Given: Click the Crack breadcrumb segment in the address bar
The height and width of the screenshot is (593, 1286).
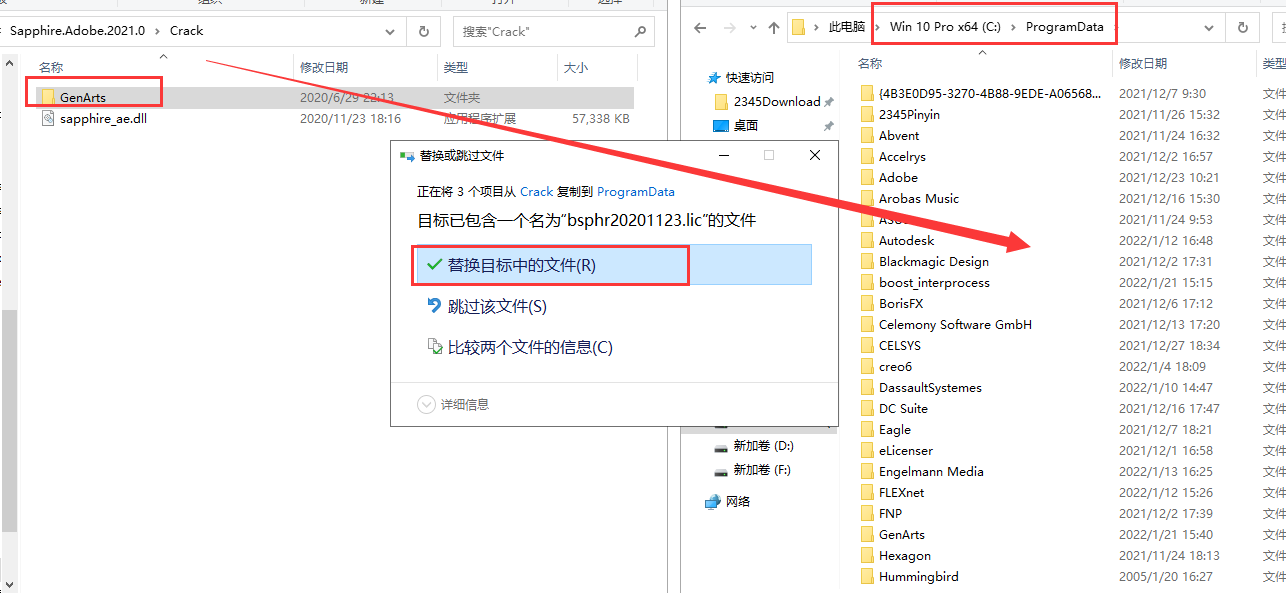Looking at the screenshot, I should click(x=186, y=31).
